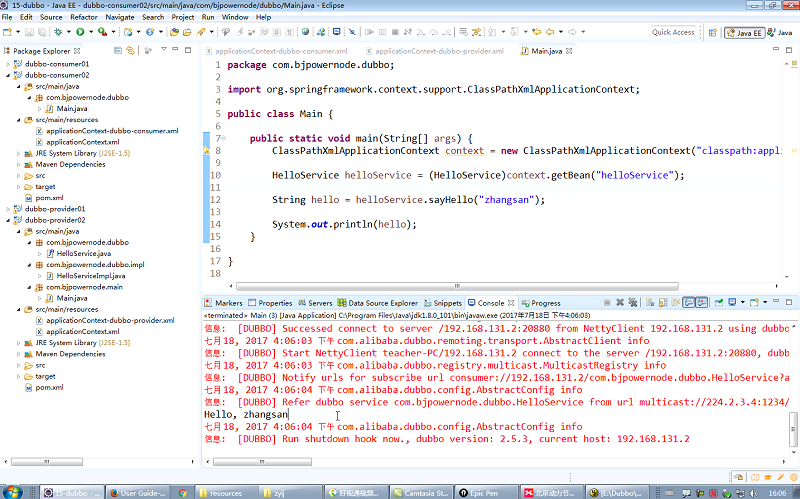Click the New file toolbar icon

point(8,32)
